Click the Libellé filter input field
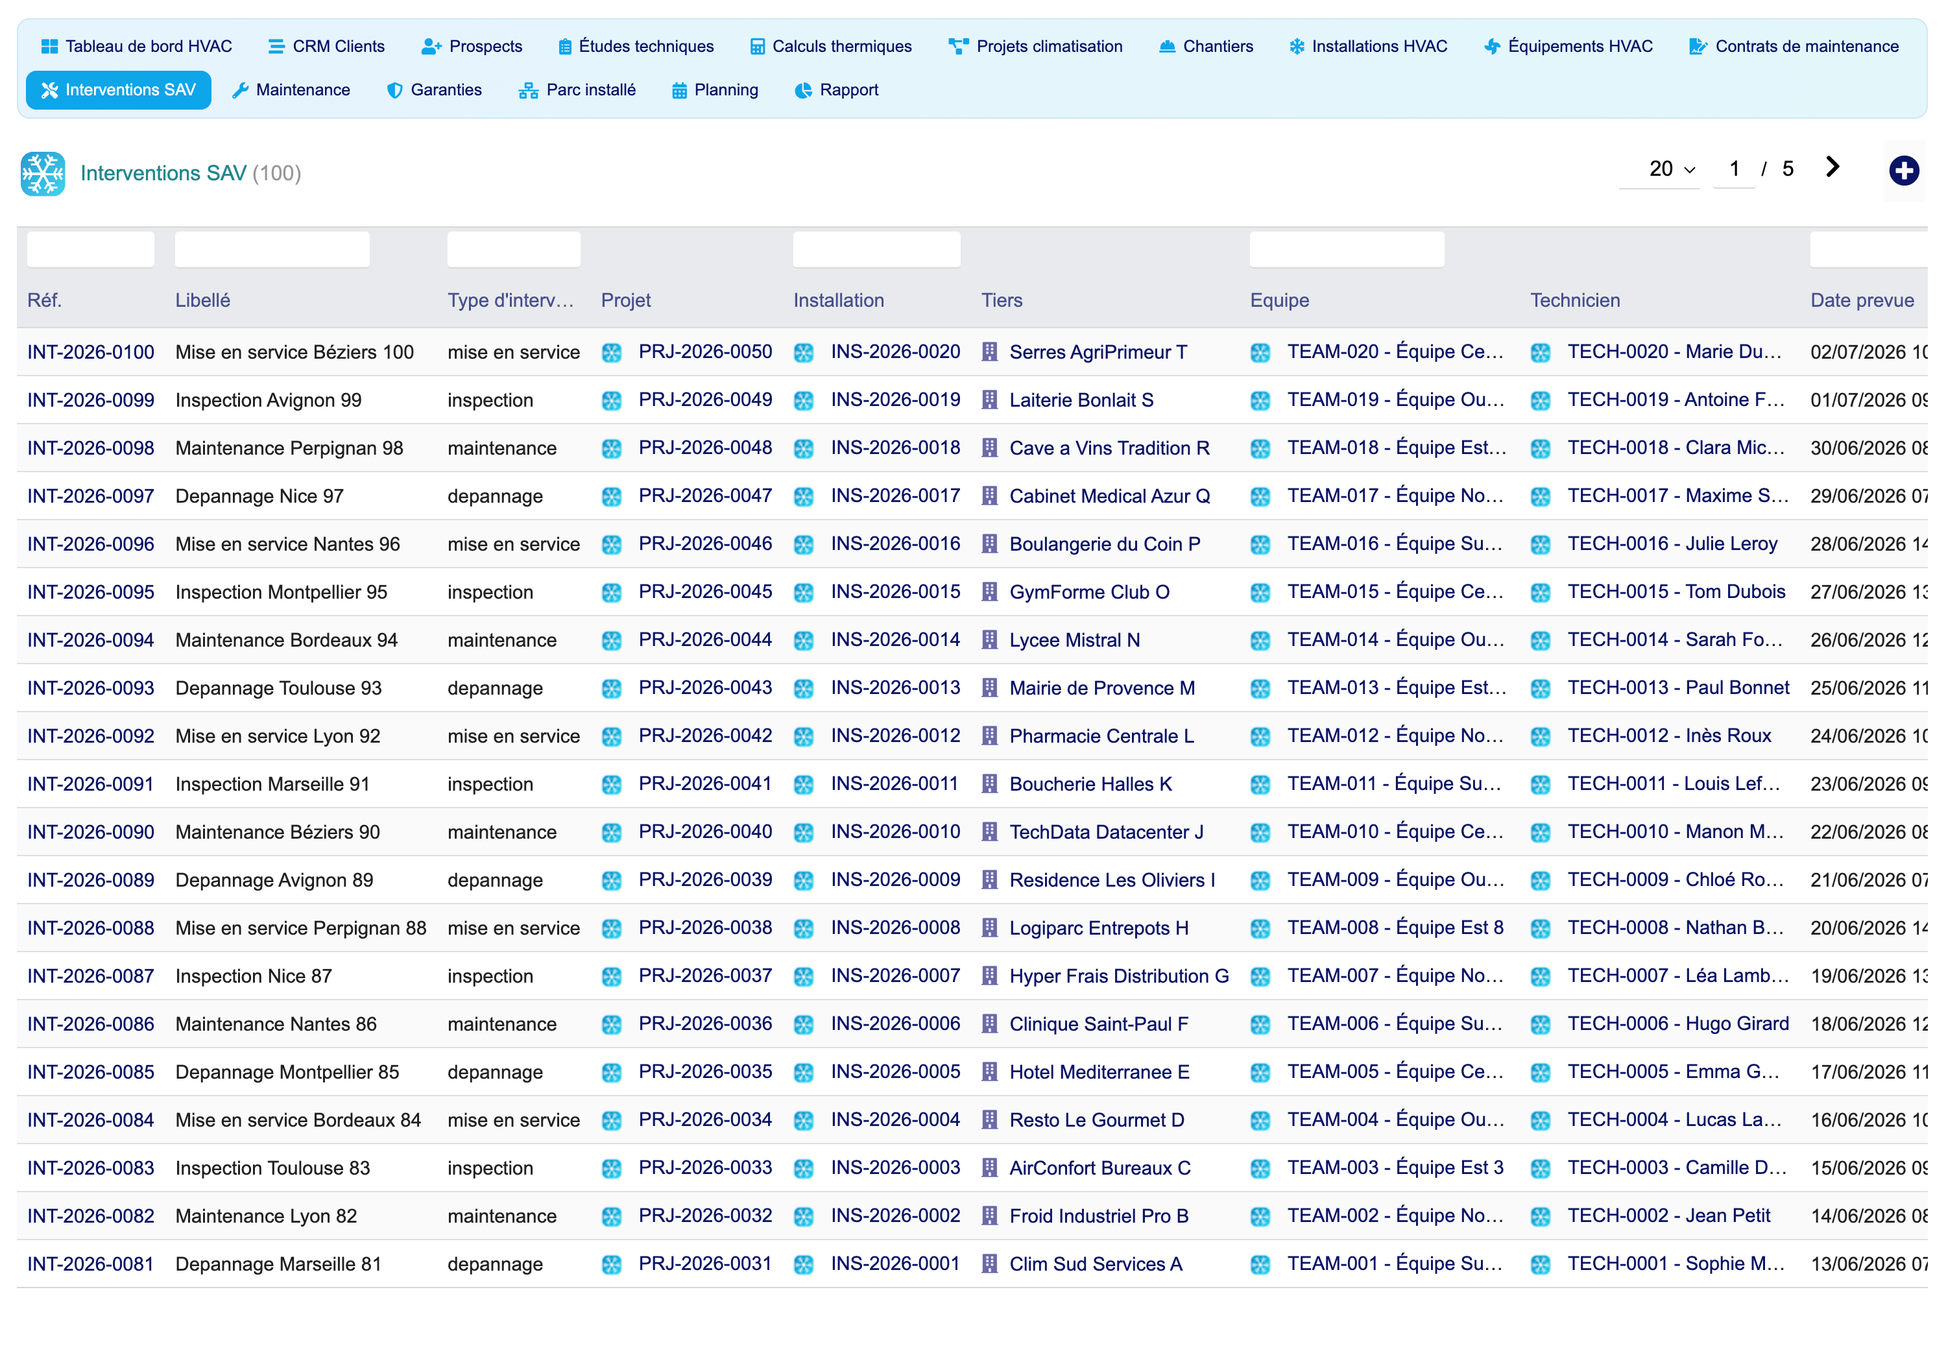 click(272, 249)
